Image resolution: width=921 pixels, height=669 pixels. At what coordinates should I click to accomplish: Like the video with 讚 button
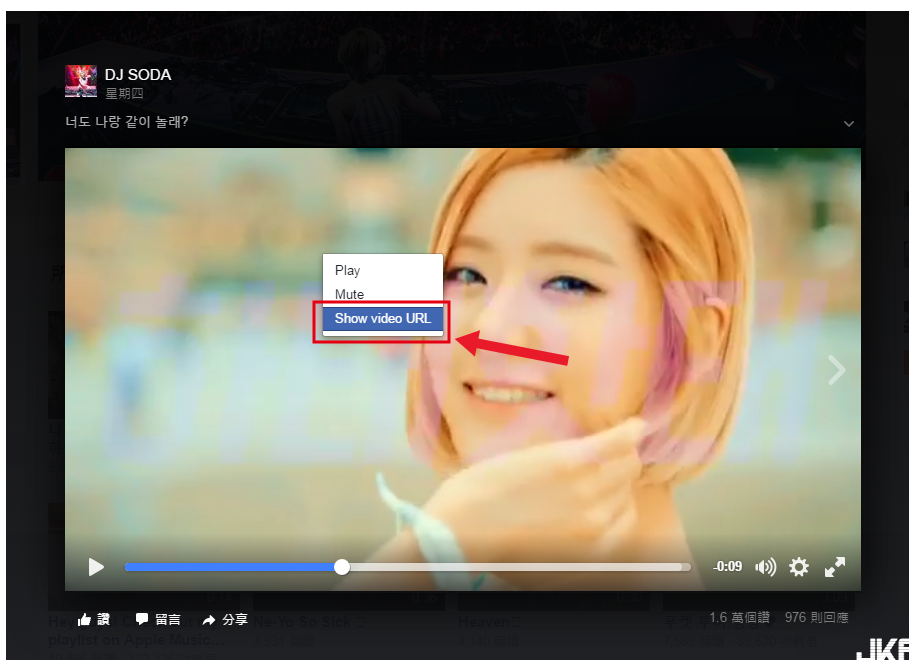pyautogui.click(x=93, y=619)
